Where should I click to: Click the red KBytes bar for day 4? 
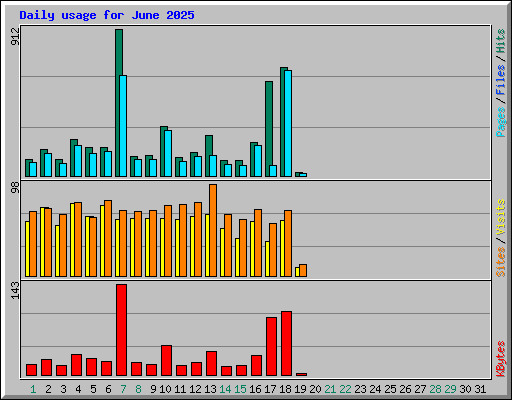(76, 365)
